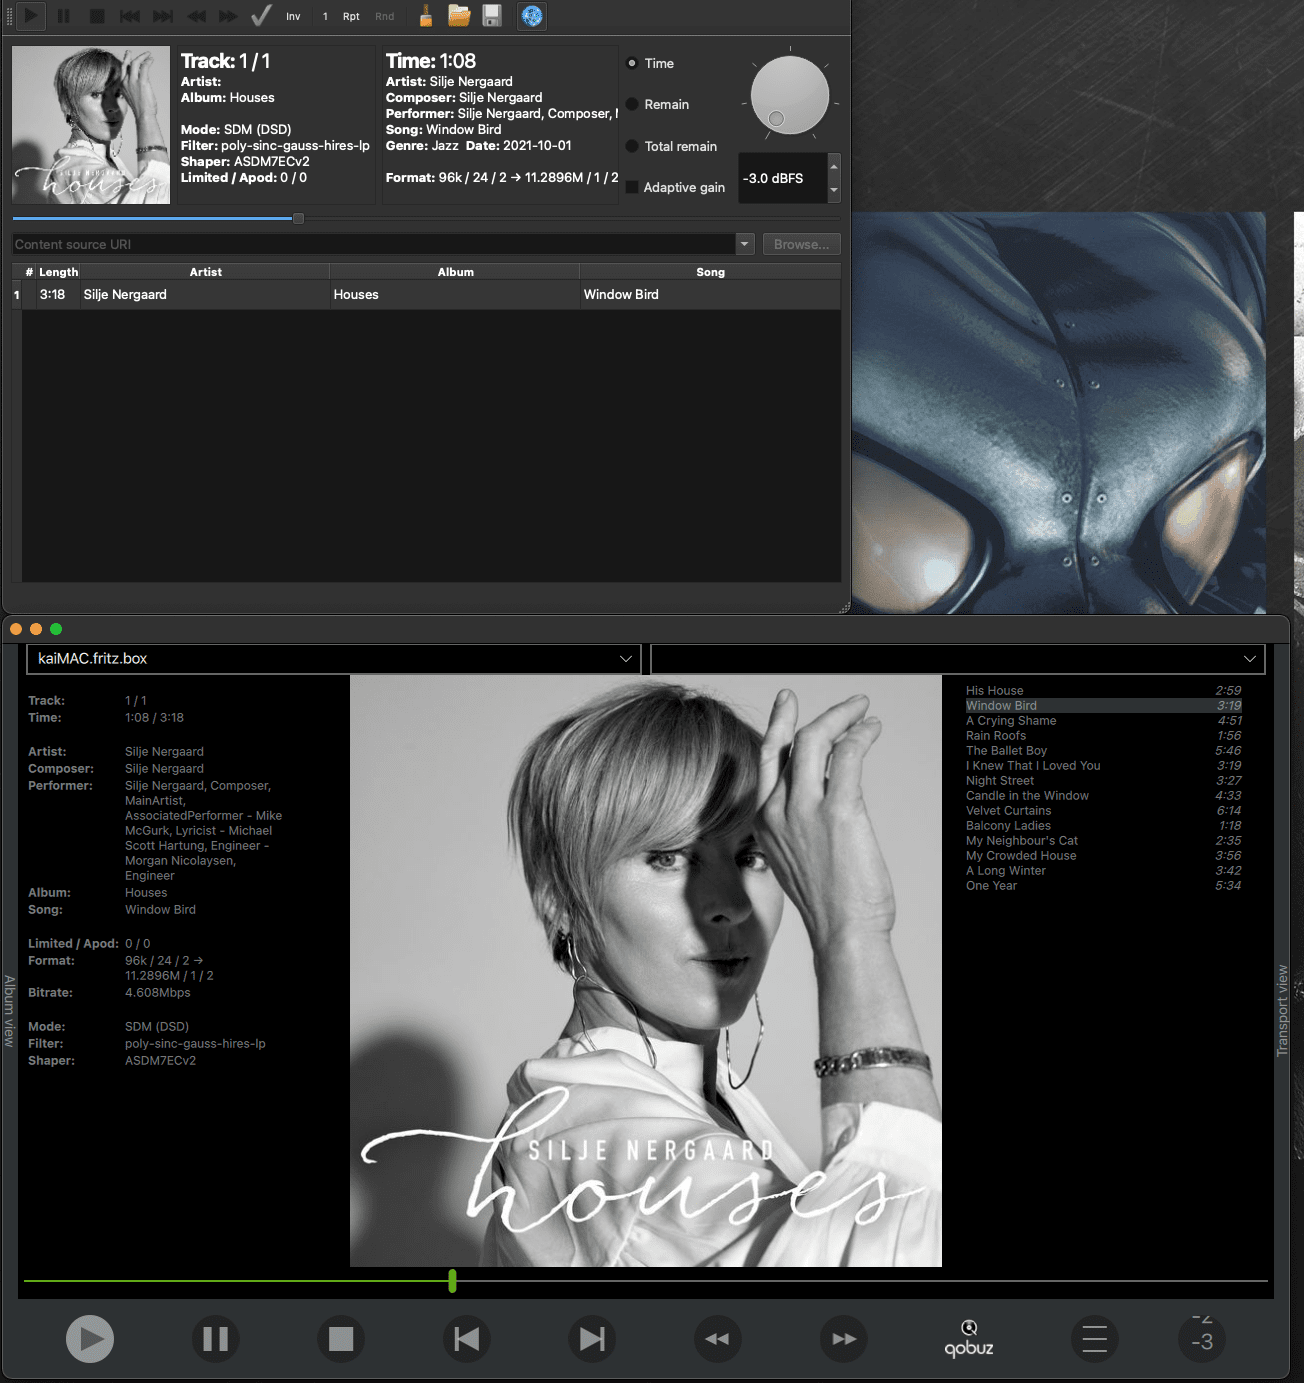The image size is (1304, 1383).
Task: Open the Content source URI dropdown arrow
Action: (744, 244)
